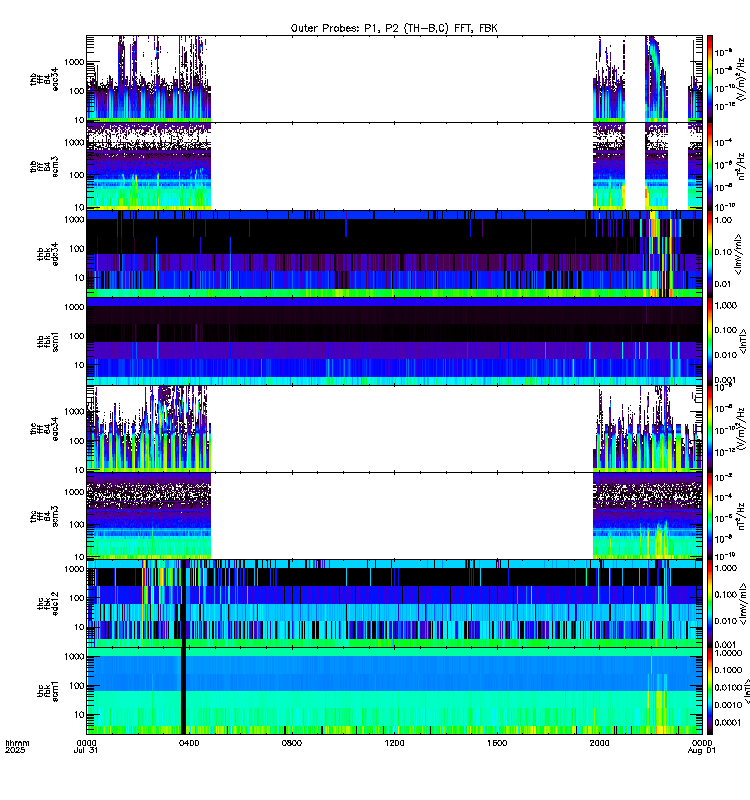Click the color bar of the thb fbk scm1 panel

pyautogui.click(x=710, y=341)
